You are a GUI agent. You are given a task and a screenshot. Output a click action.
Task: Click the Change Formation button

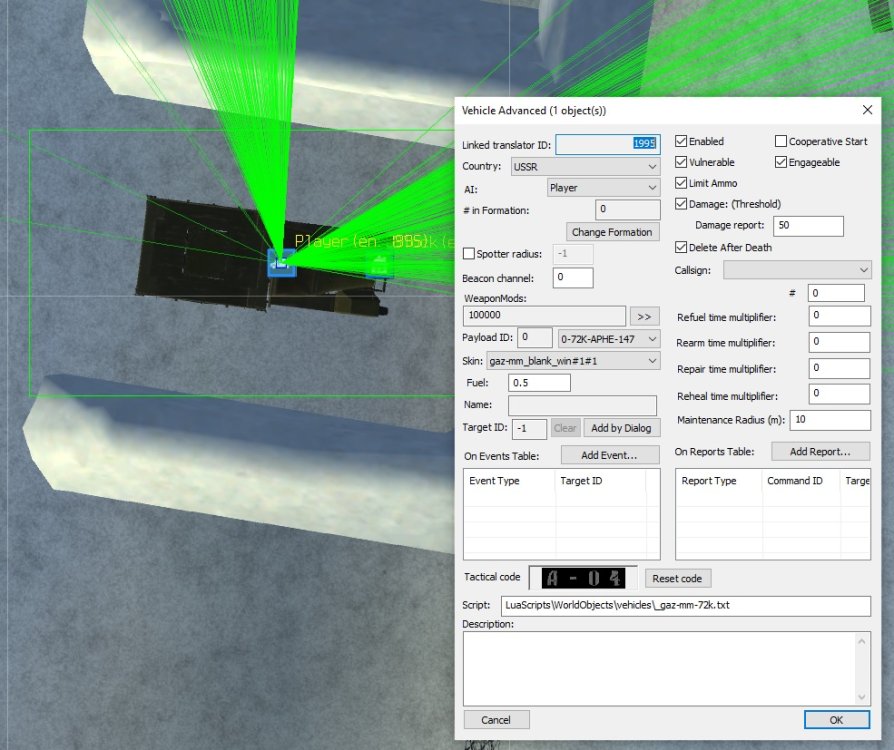point(612,232)
